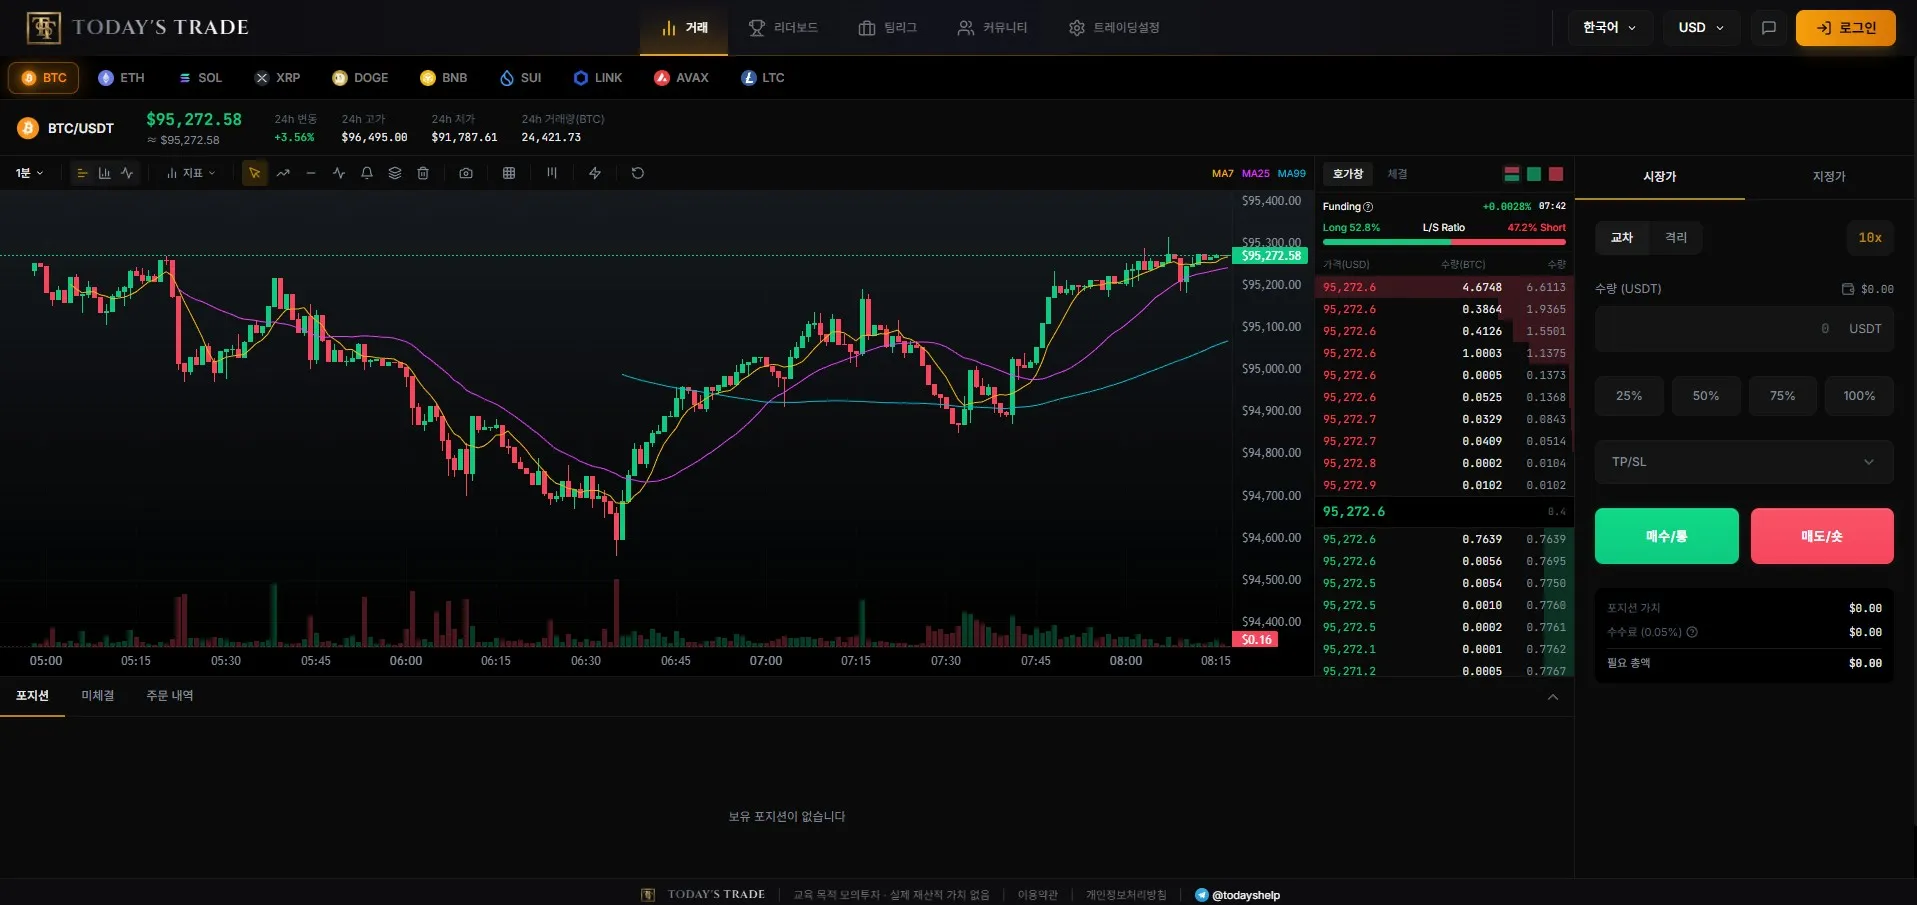Click the lightning quick-trade icon
The image size is (1917, 905).
pyautogui.click(x=595, y=173)
